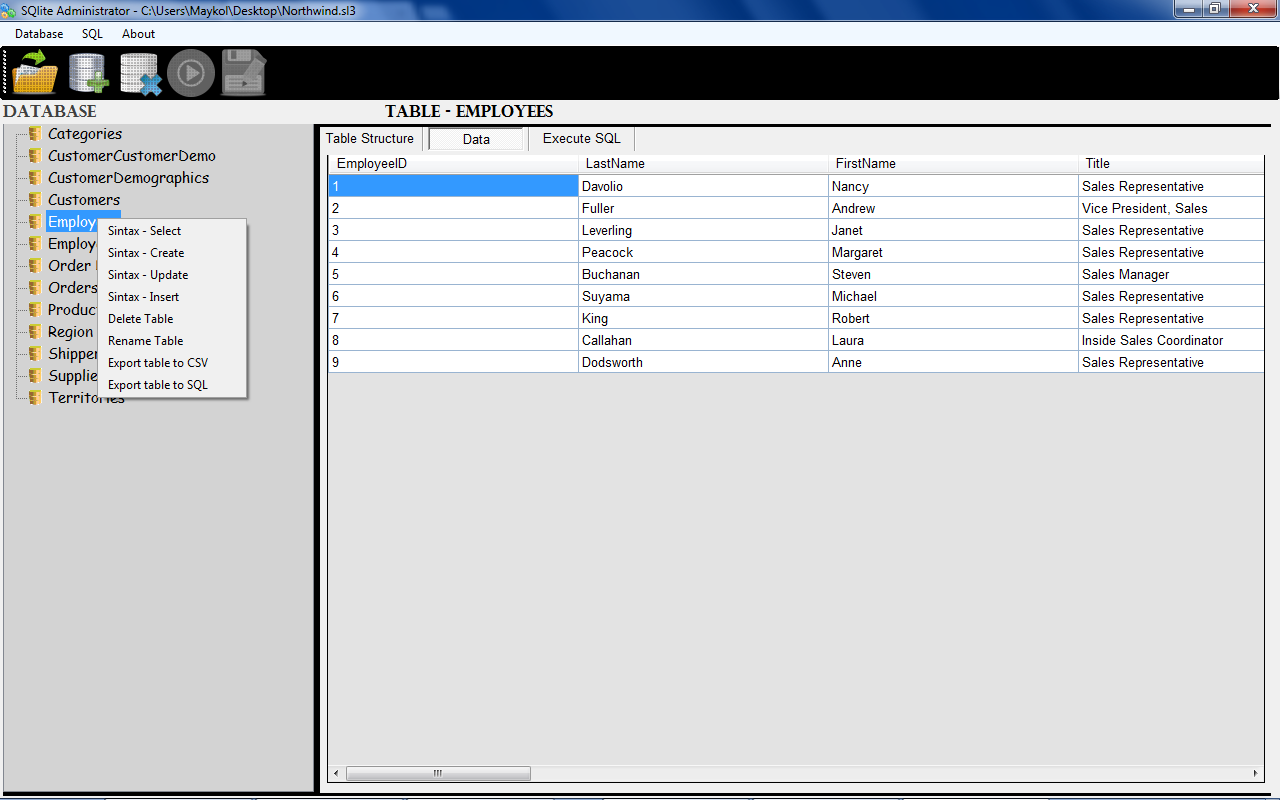The height and width of the screenshot is (800, 1280).
Task: Click the table icon beside Shippers
Action: pyautogui.click(x=32, y=353)
